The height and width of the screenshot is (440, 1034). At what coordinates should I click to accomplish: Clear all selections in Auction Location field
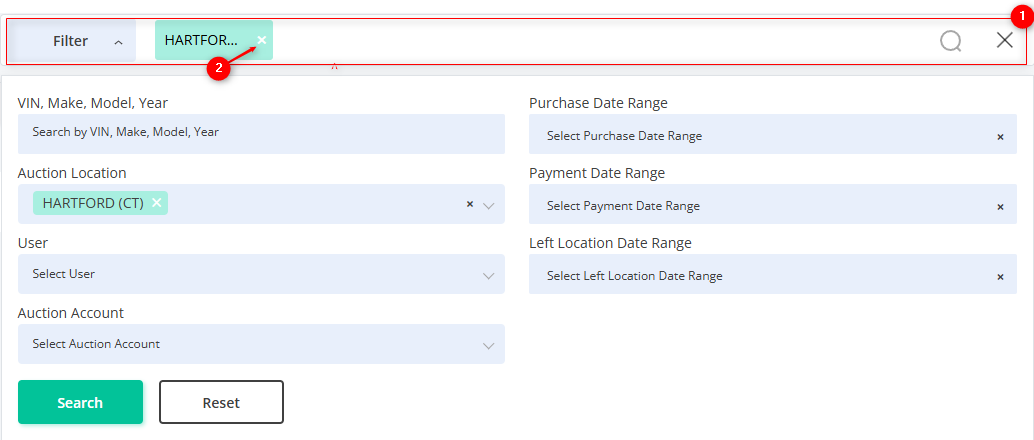coord(469,204)
